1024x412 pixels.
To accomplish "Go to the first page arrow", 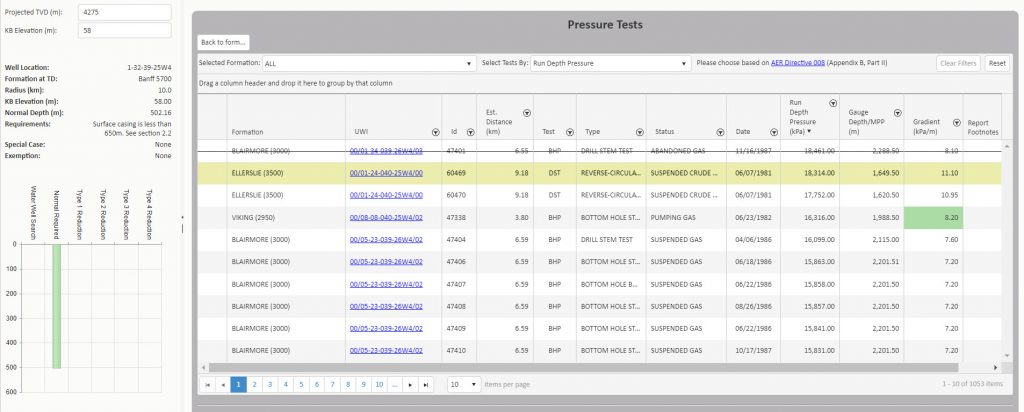I will (208, 385).
